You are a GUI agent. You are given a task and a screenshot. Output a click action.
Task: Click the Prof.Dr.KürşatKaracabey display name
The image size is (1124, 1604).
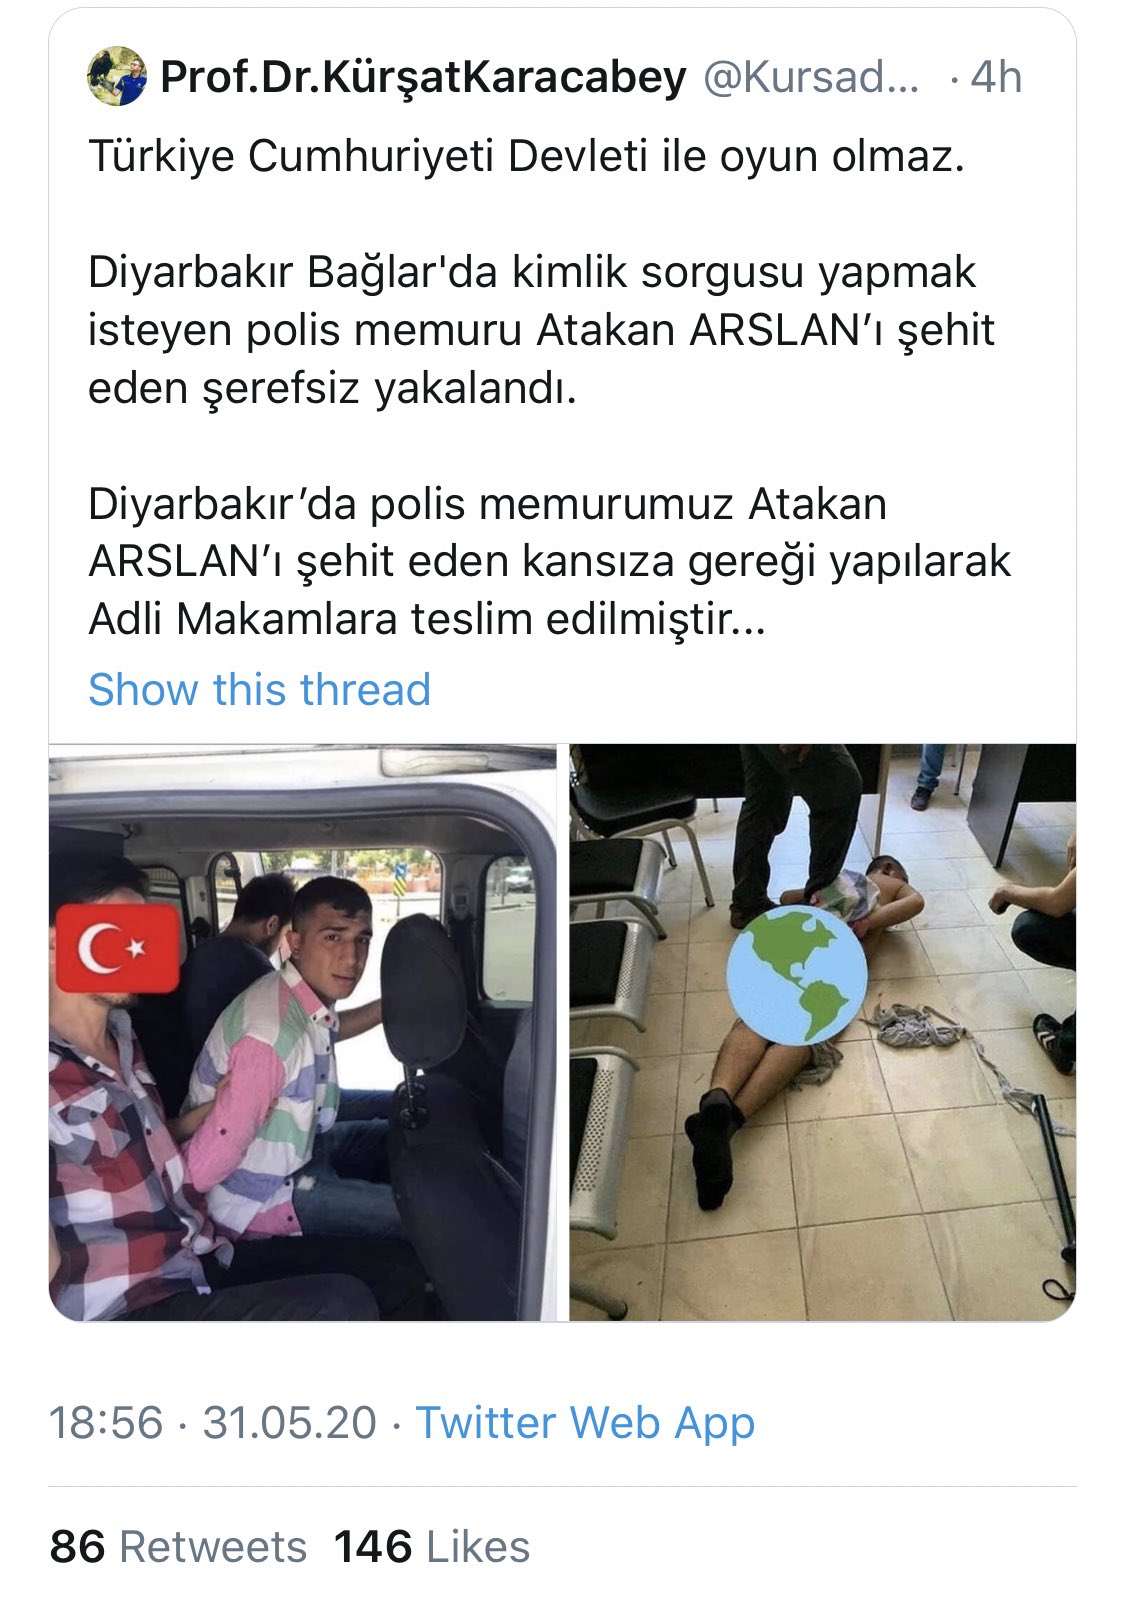(x=424, y=77)
